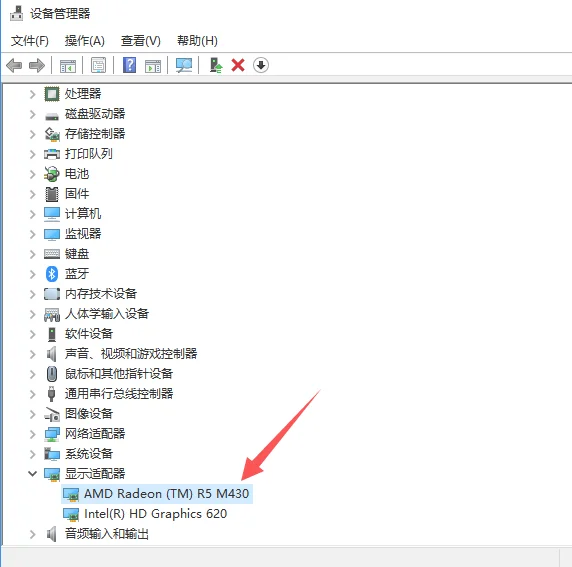Expand the 网络适配器 node

coord(32,434)
